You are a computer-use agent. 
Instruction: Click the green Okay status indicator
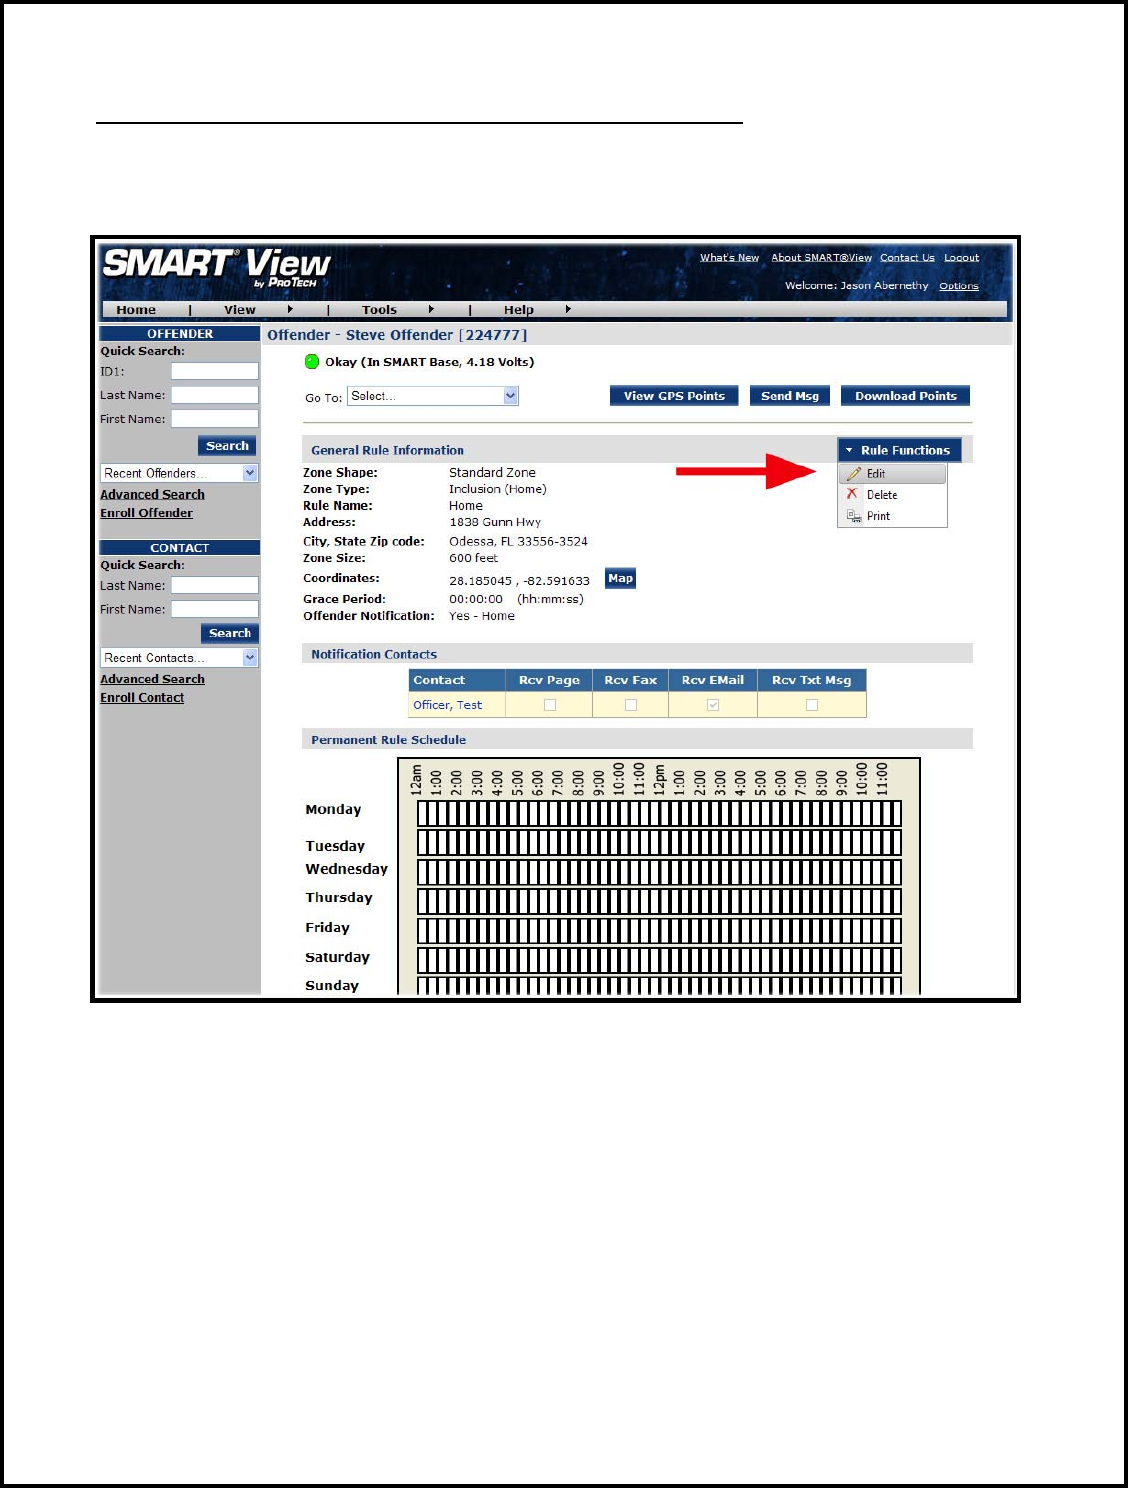click(x=312, y=362)
